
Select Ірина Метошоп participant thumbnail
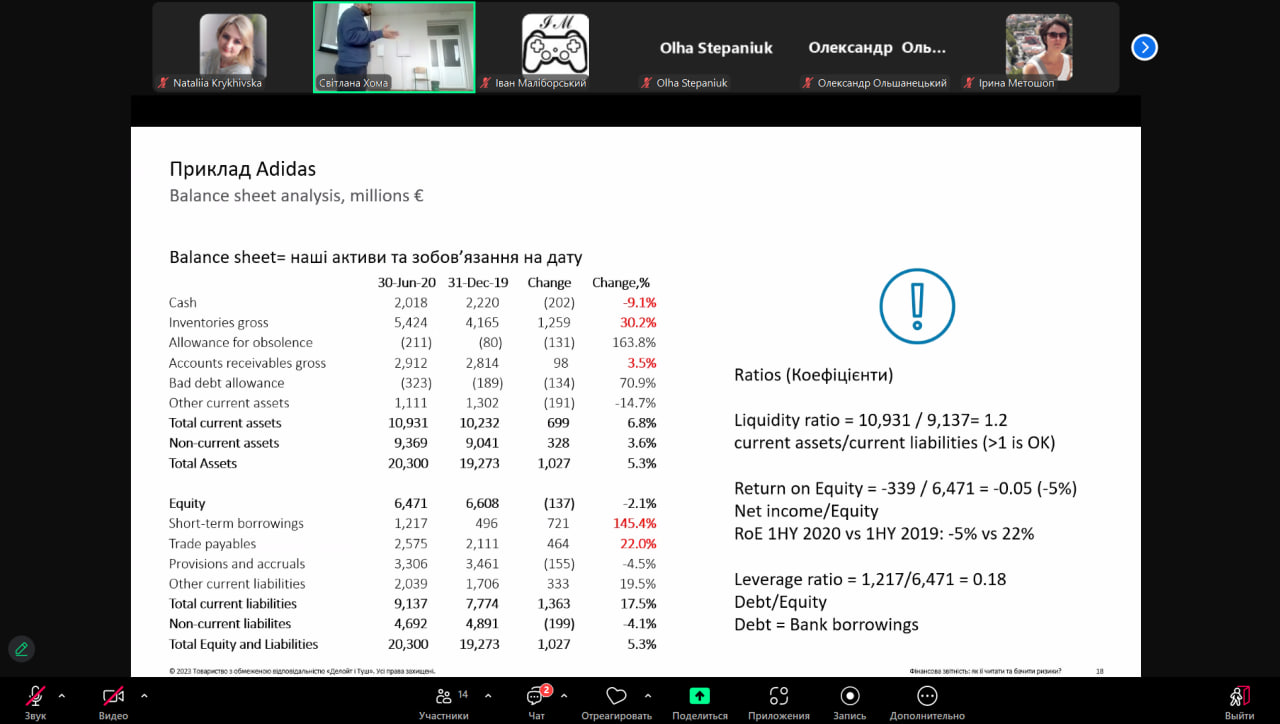click(1038, 47)
